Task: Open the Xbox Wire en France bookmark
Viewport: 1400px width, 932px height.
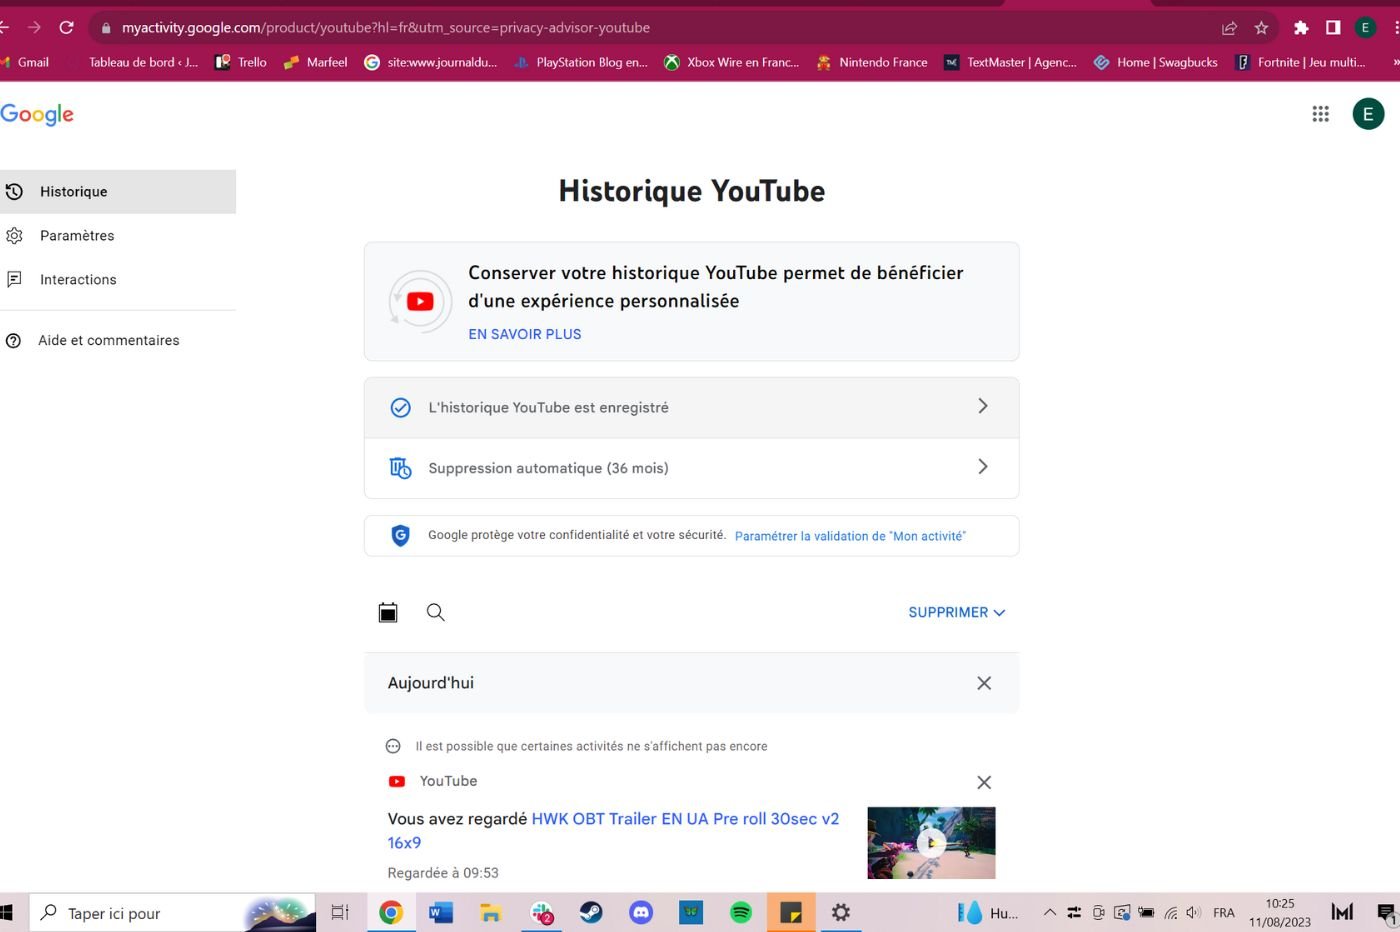Action: pos(732,62)
